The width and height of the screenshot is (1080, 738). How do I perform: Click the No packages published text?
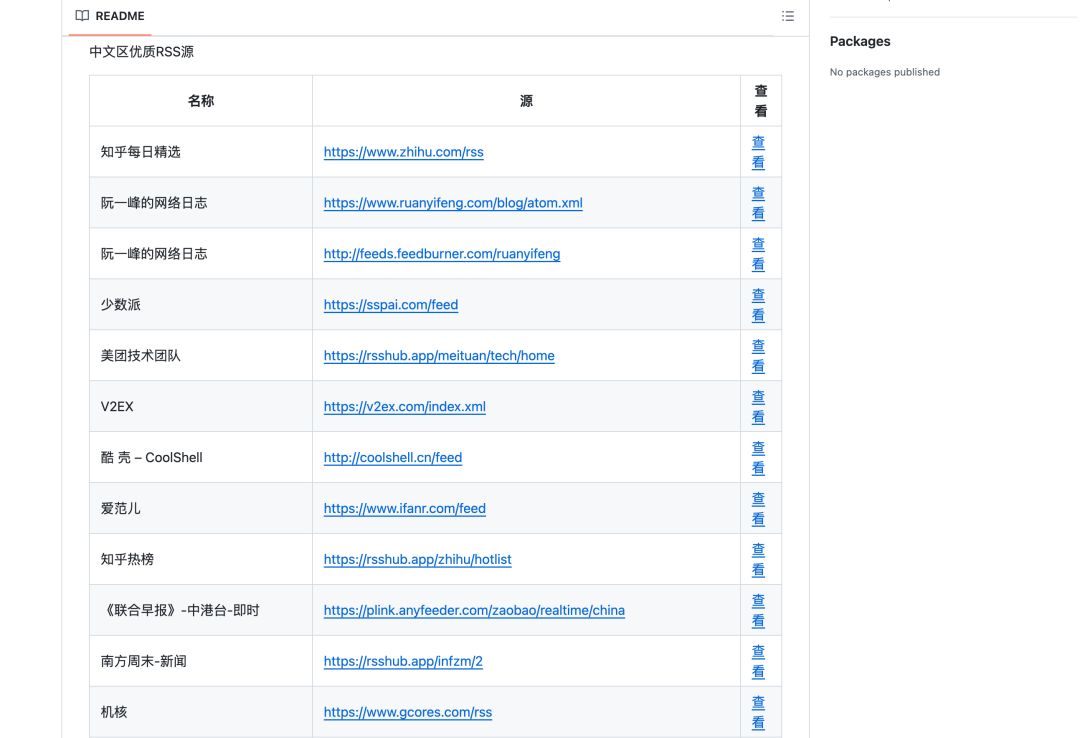tap(884, 72)
